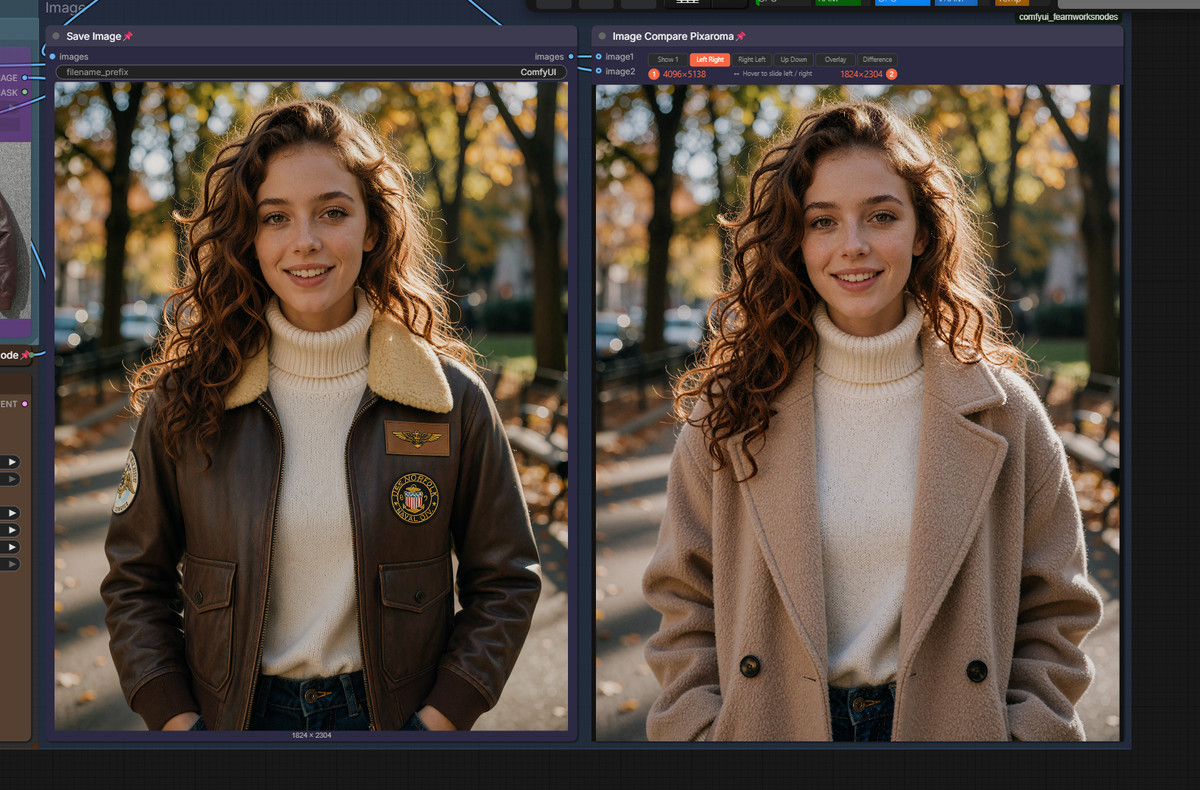Switch to Right Left compare mode
This screenshot has height=790, width=1200.
[x=752, y=60]
